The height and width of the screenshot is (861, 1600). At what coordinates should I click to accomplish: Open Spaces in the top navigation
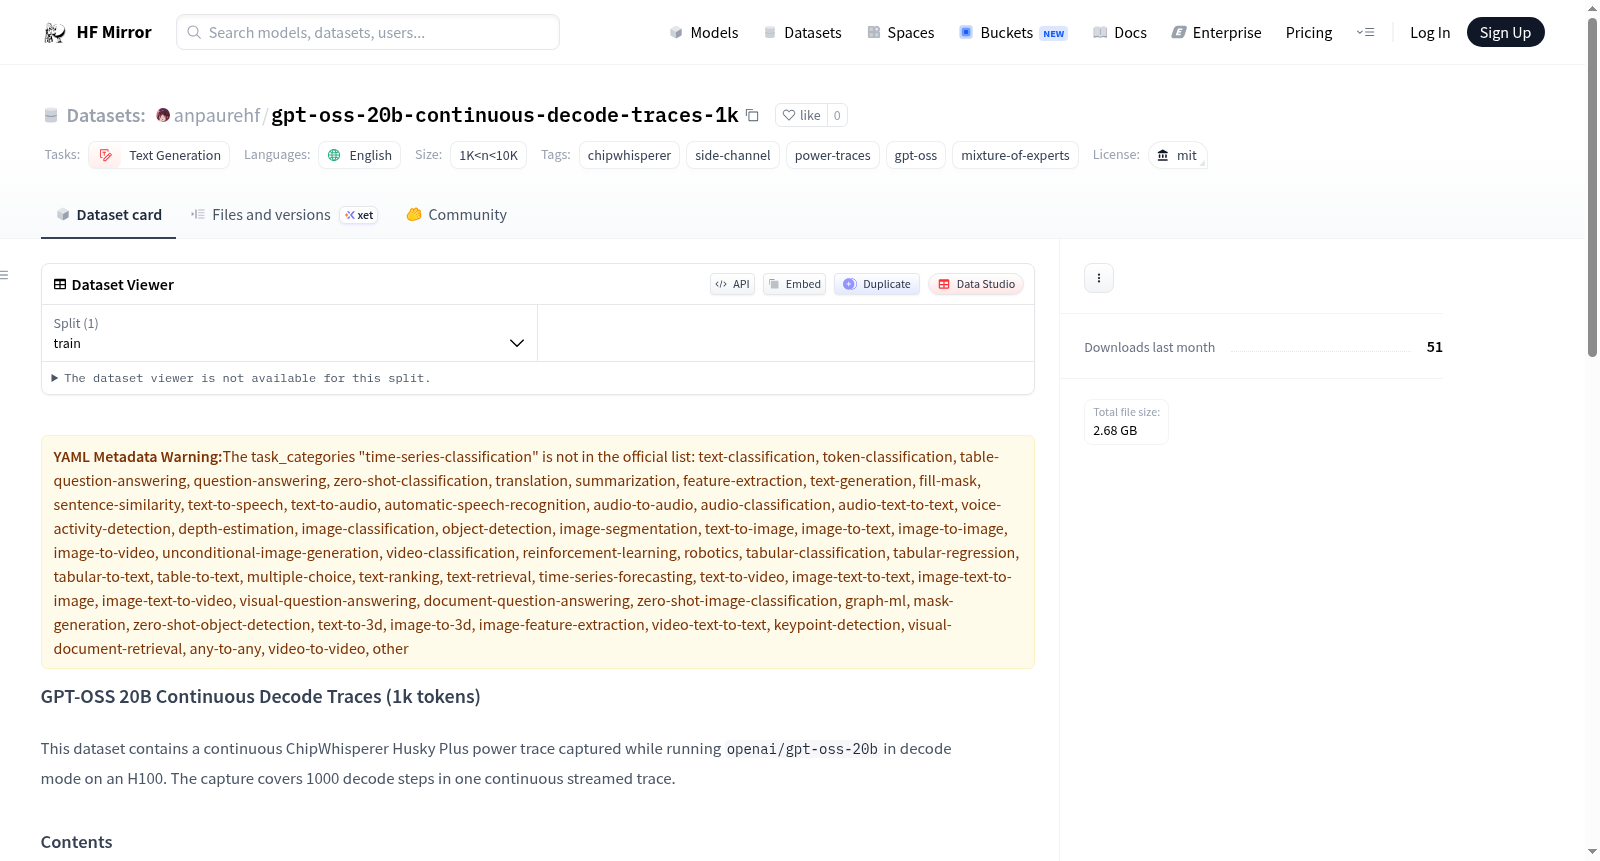tap(901, 33)
